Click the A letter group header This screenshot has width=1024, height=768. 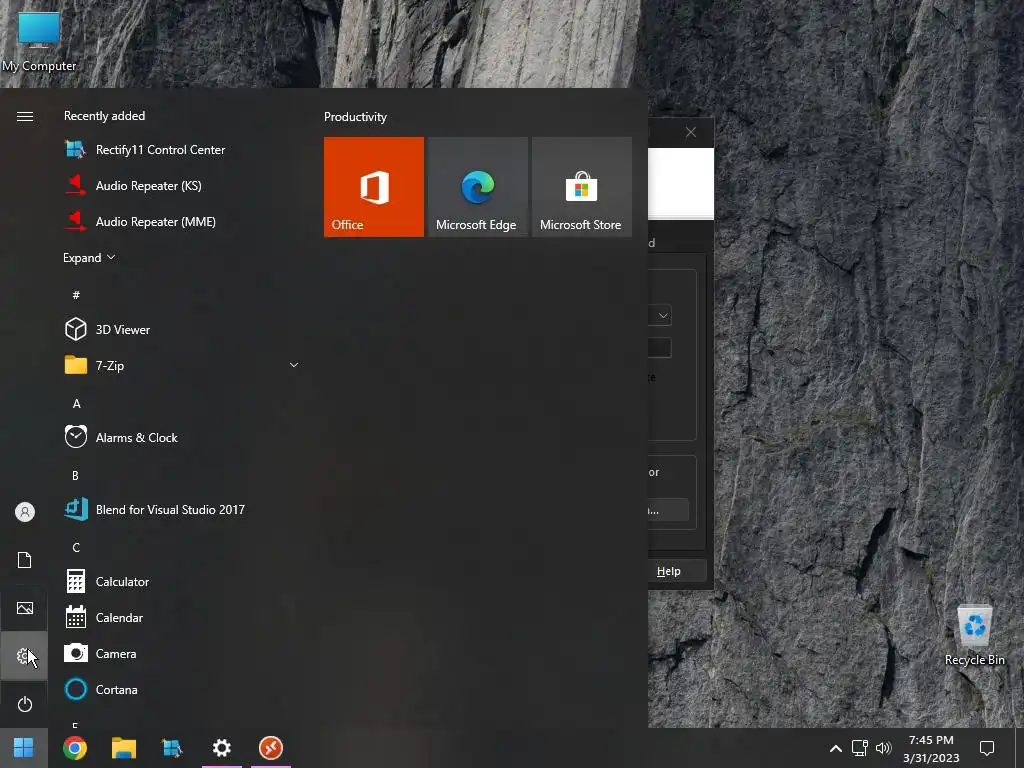coord(76,404)
